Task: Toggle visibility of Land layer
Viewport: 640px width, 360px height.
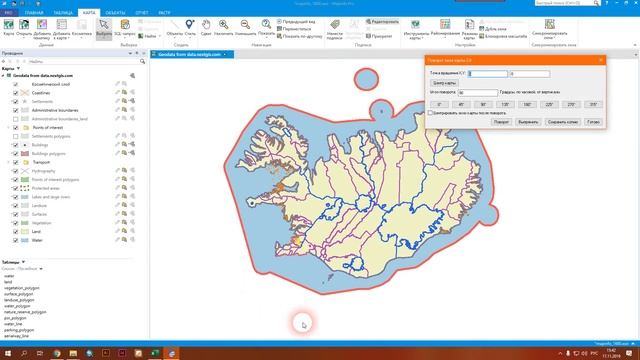Action: [x=16, y=232]
